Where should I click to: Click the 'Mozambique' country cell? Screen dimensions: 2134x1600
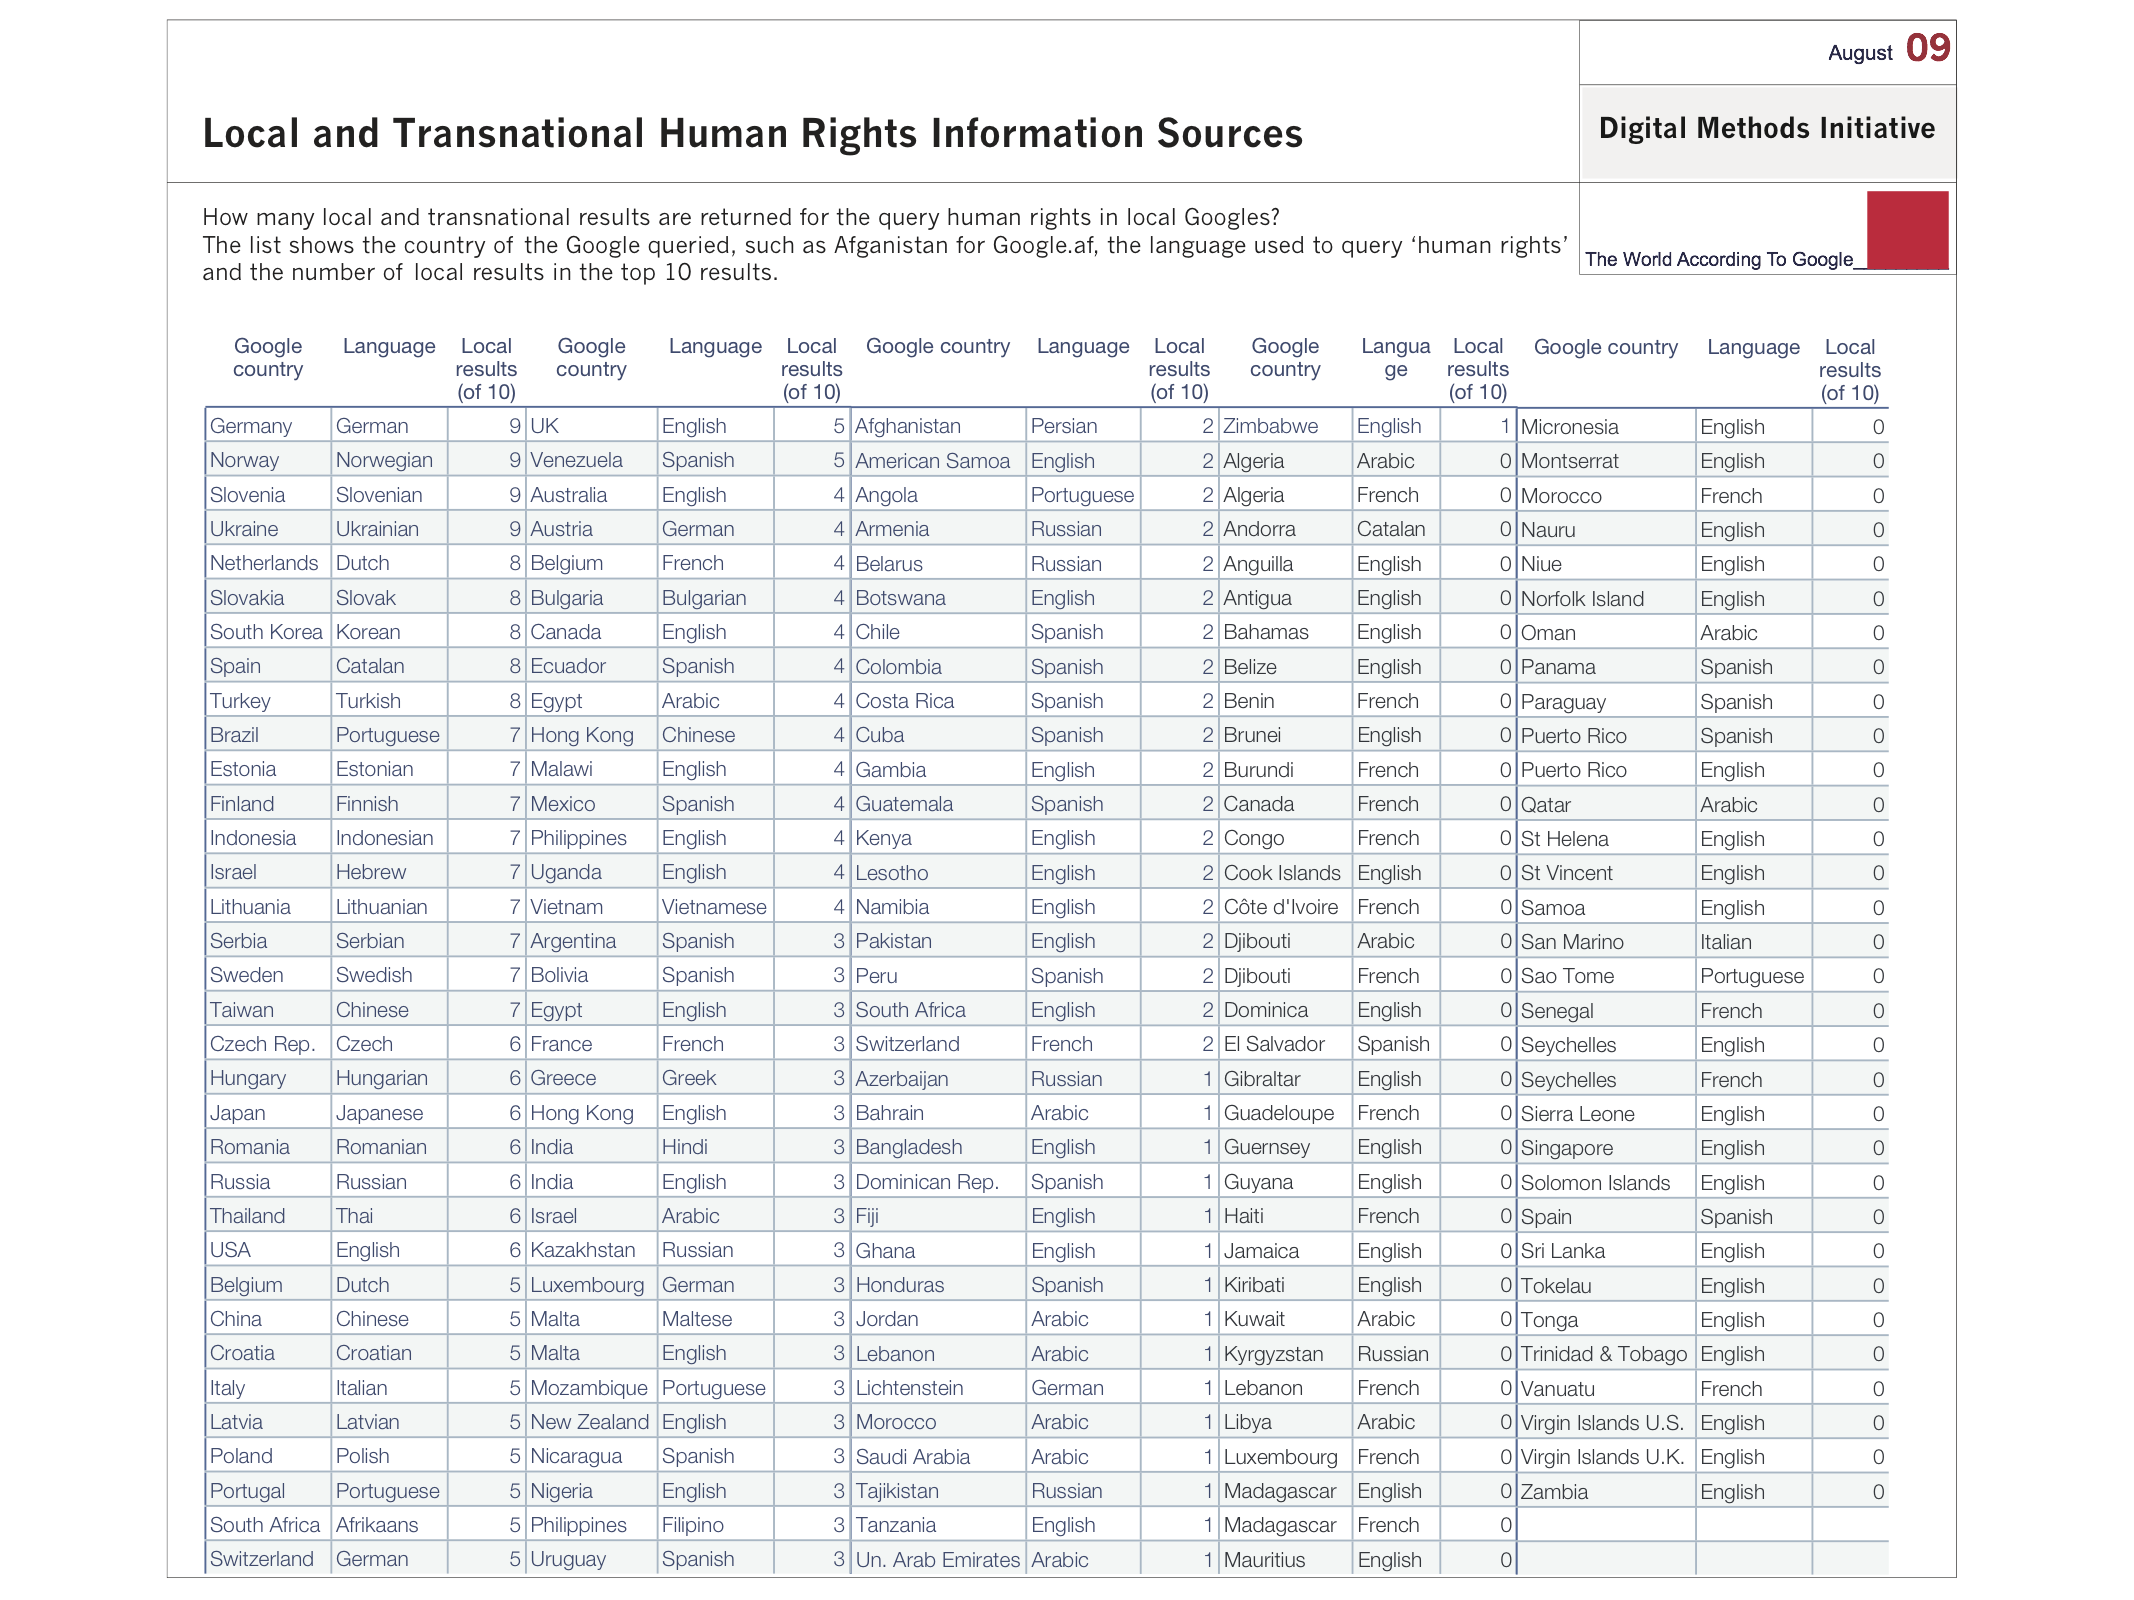(591, 1388)
